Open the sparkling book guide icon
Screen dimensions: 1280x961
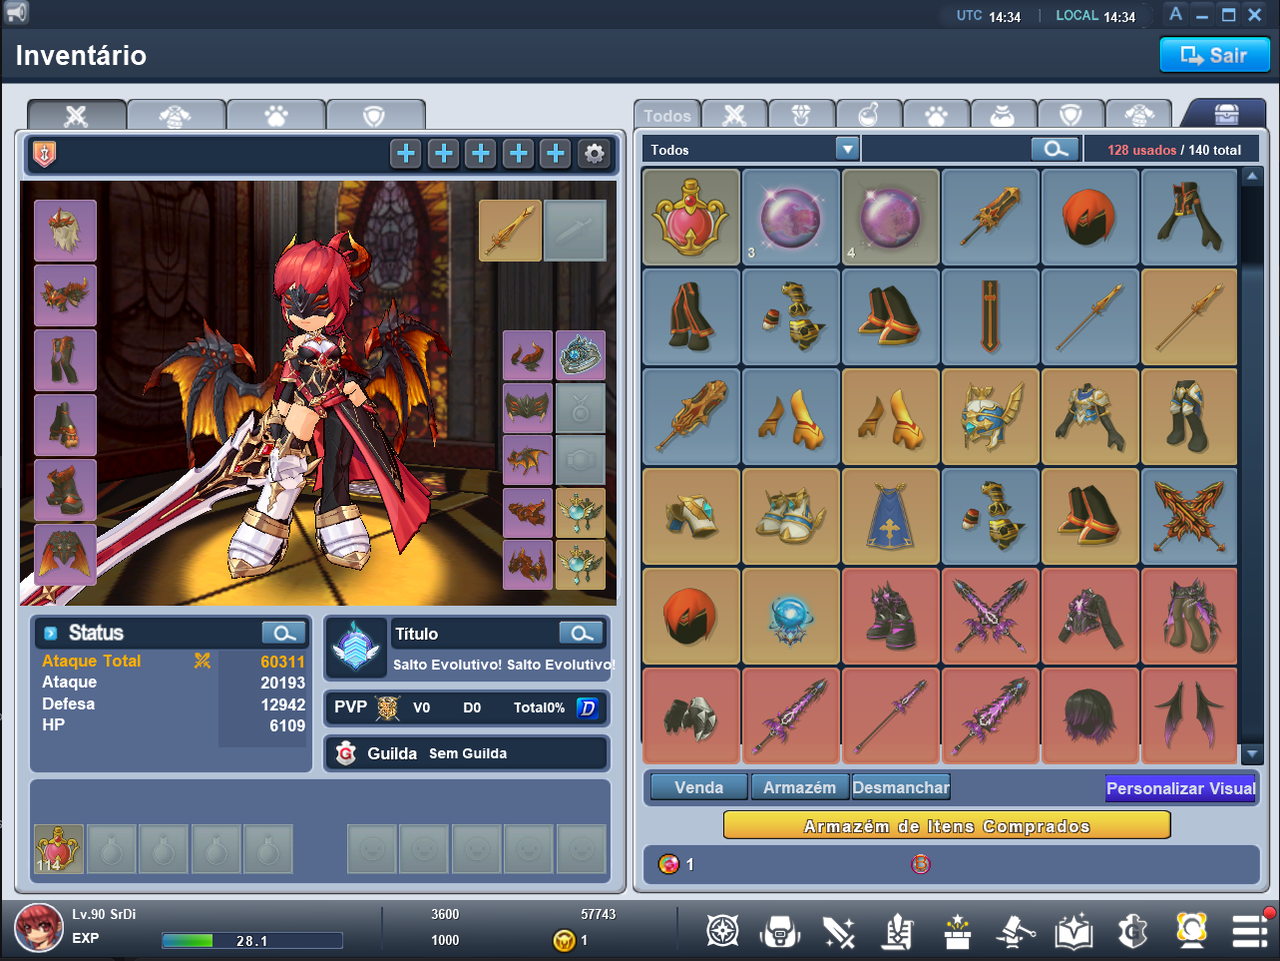coord(1073,931)
